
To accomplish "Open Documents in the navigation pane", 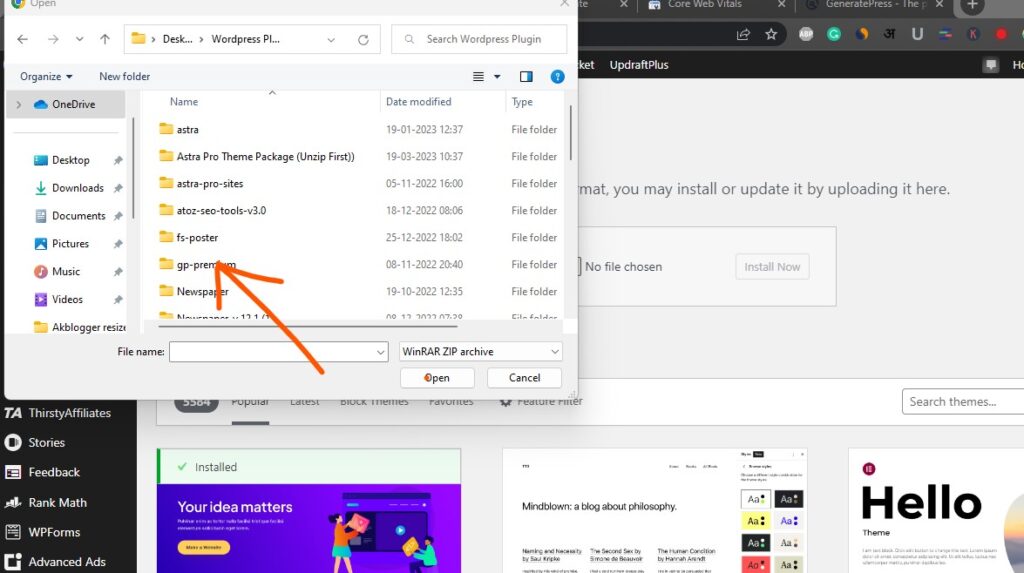I will tap(78, 216).
